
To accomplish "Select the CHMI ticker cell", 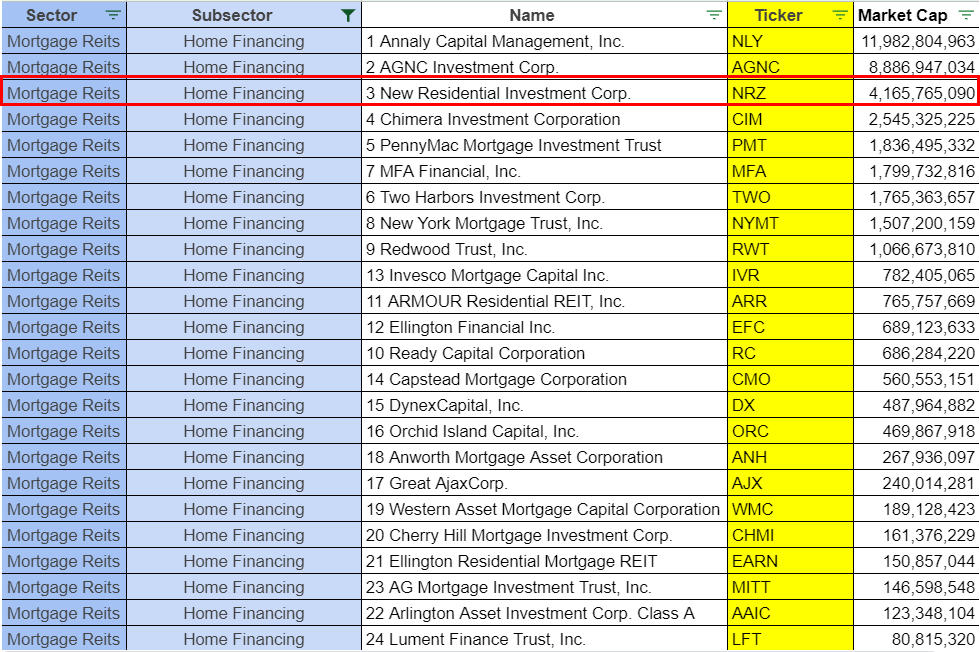I will pyautogui.click(x=791, y=535).
